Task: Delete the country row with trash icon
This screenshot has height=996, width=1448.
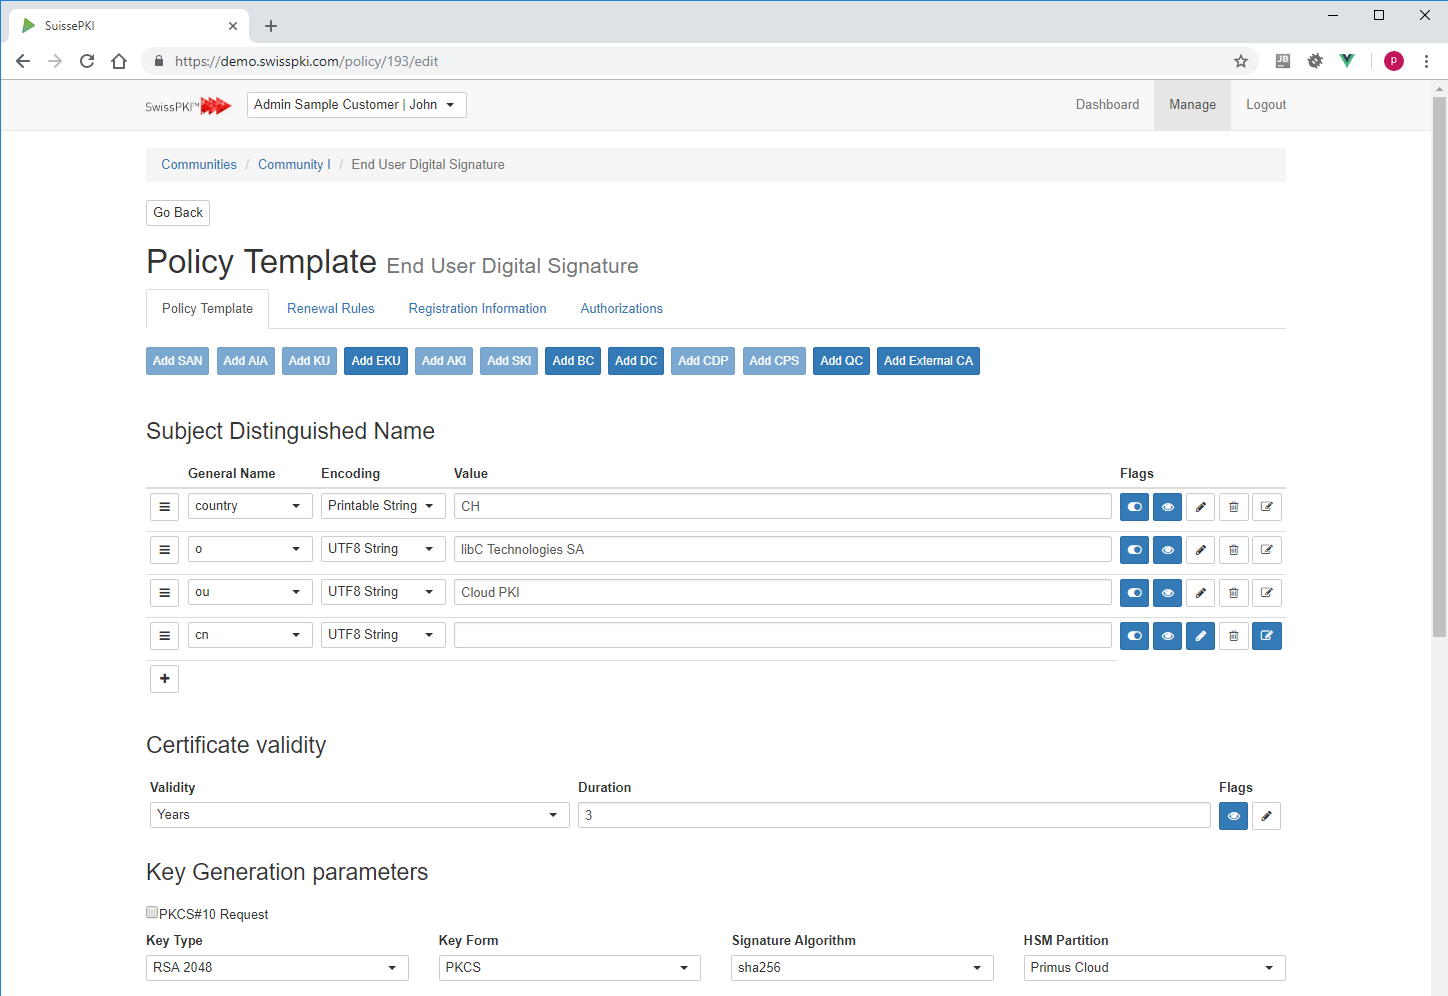Action: (x=1233, y=507)
